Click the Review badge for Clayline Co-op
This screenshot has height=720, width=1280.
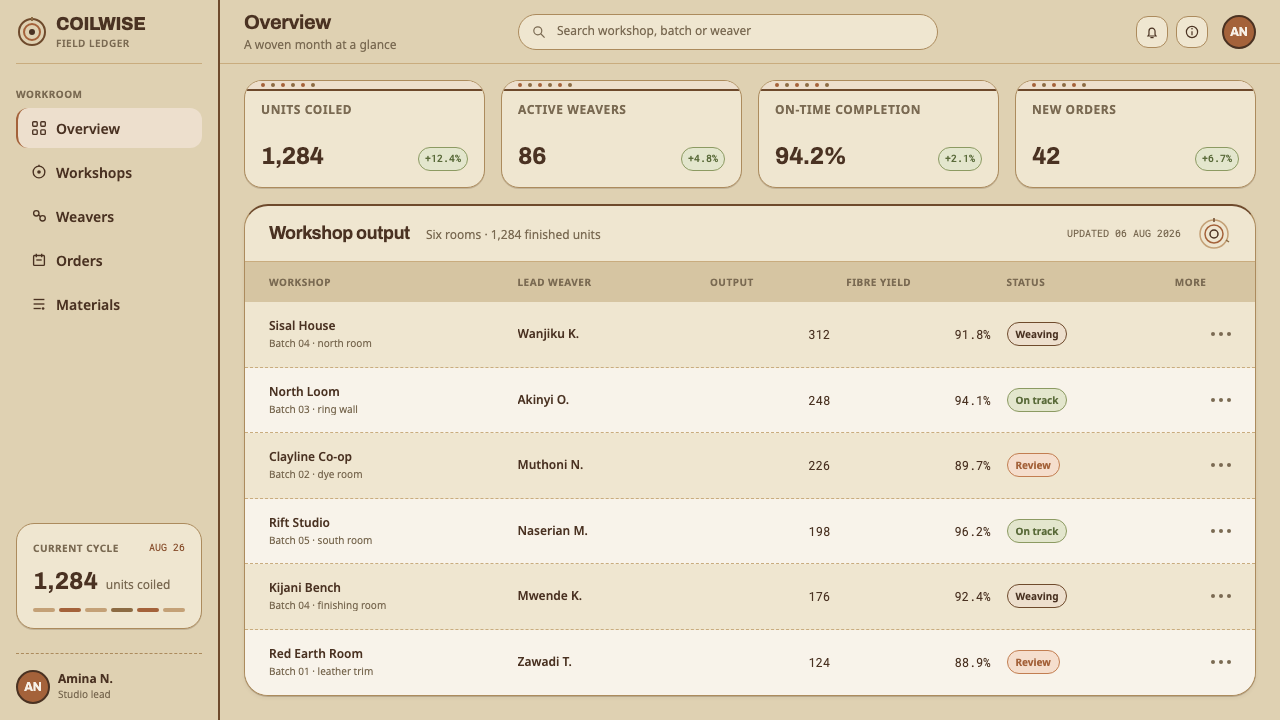click(x=1033, y=465)
